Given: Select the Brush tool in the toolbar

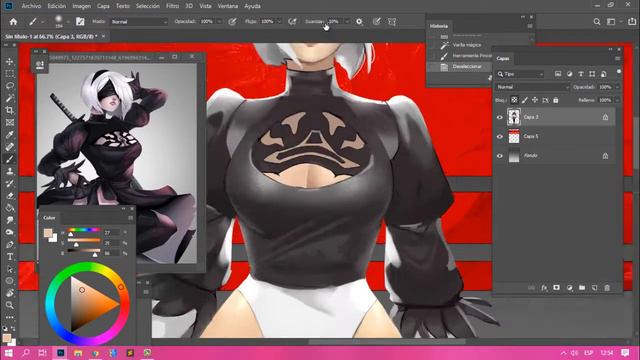Looking at the screenshot, I should [x=10, y=159].
